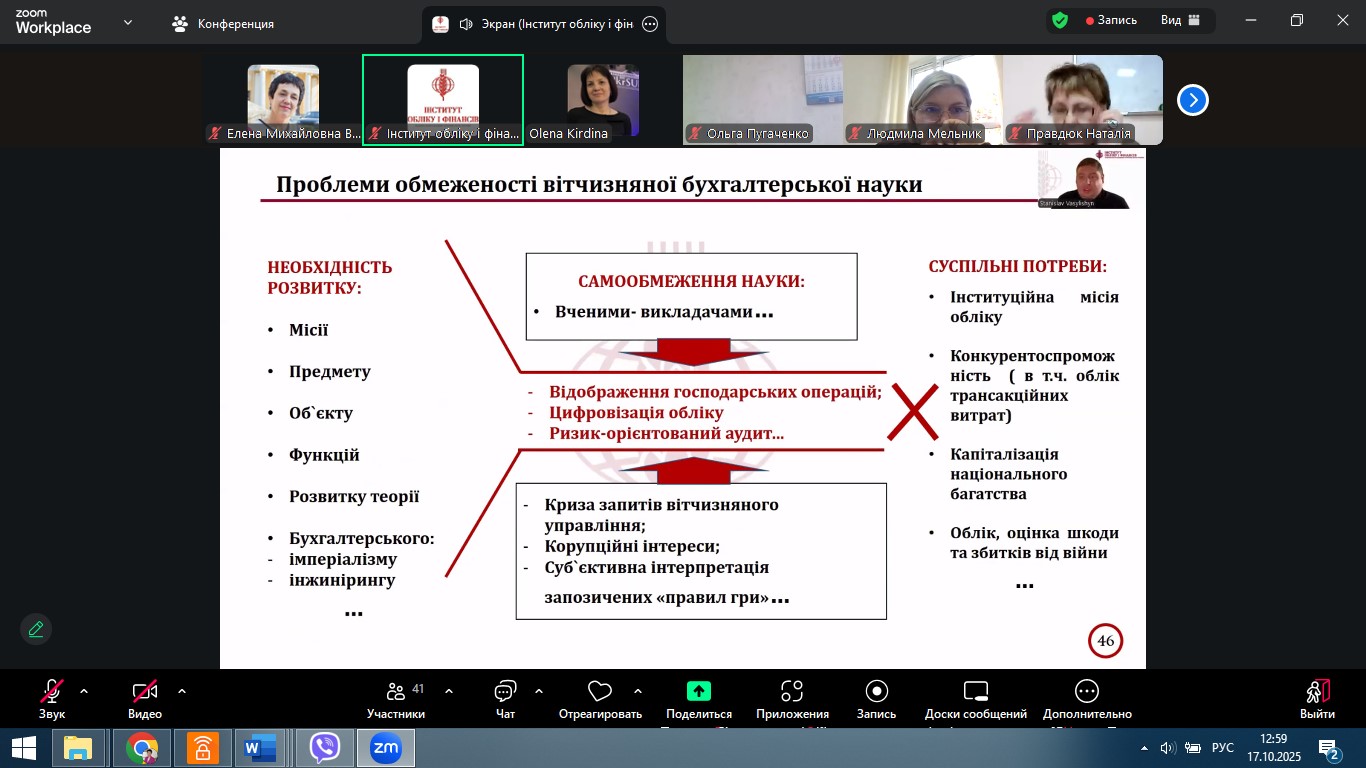Image resolution: width=1366 pixels, height=768 pixels.
Task: Open the Reactions heart icon
Action: pos(599,692)
